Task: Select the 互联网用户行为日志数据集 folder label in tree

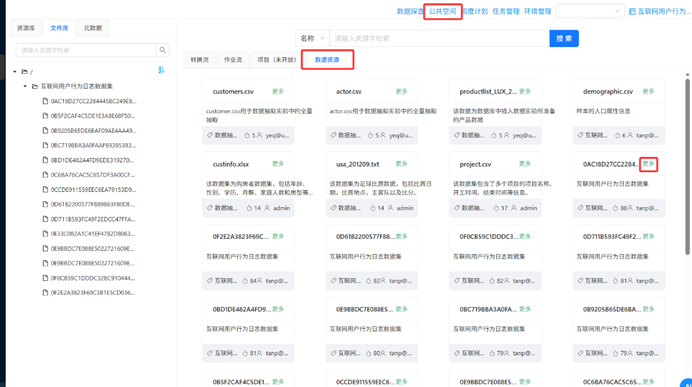Action: tap(77, 86)
